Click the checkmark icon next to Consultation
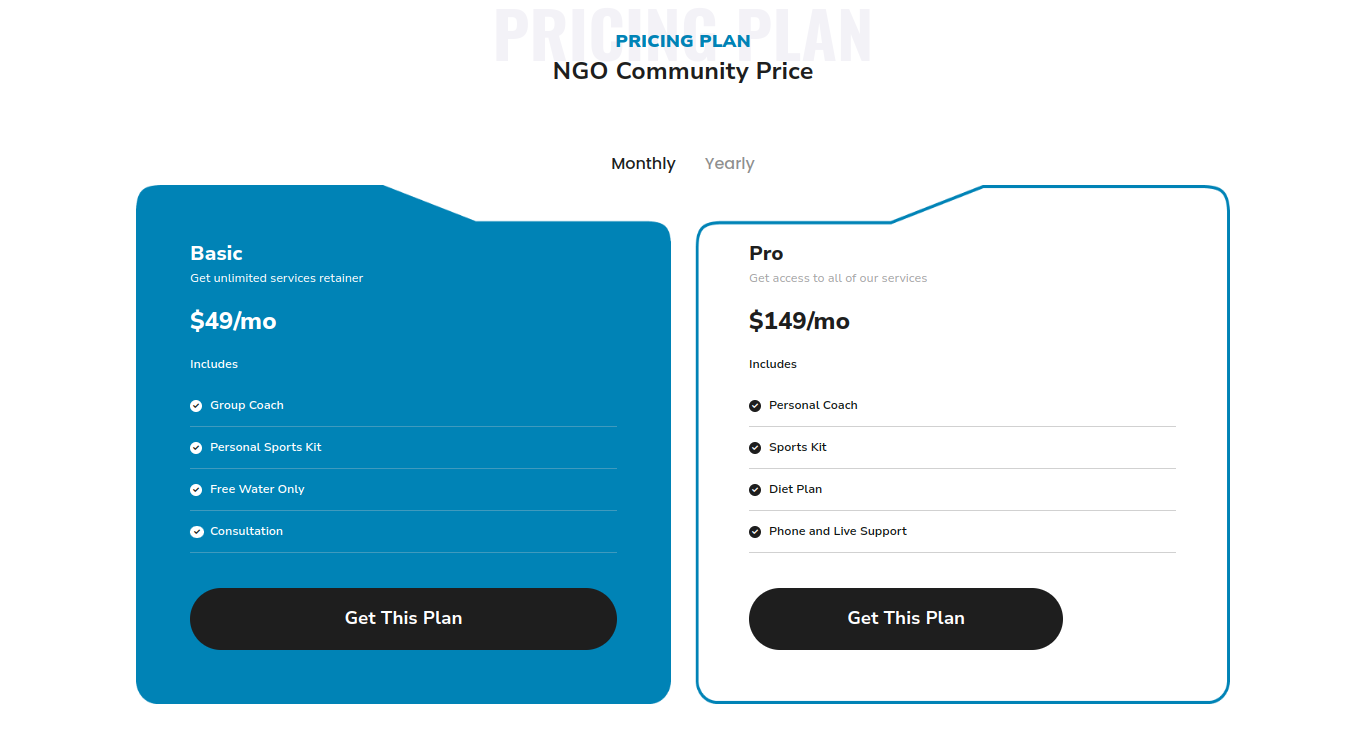This screenshot has width=1365, height=739. (x=196, y=532)
